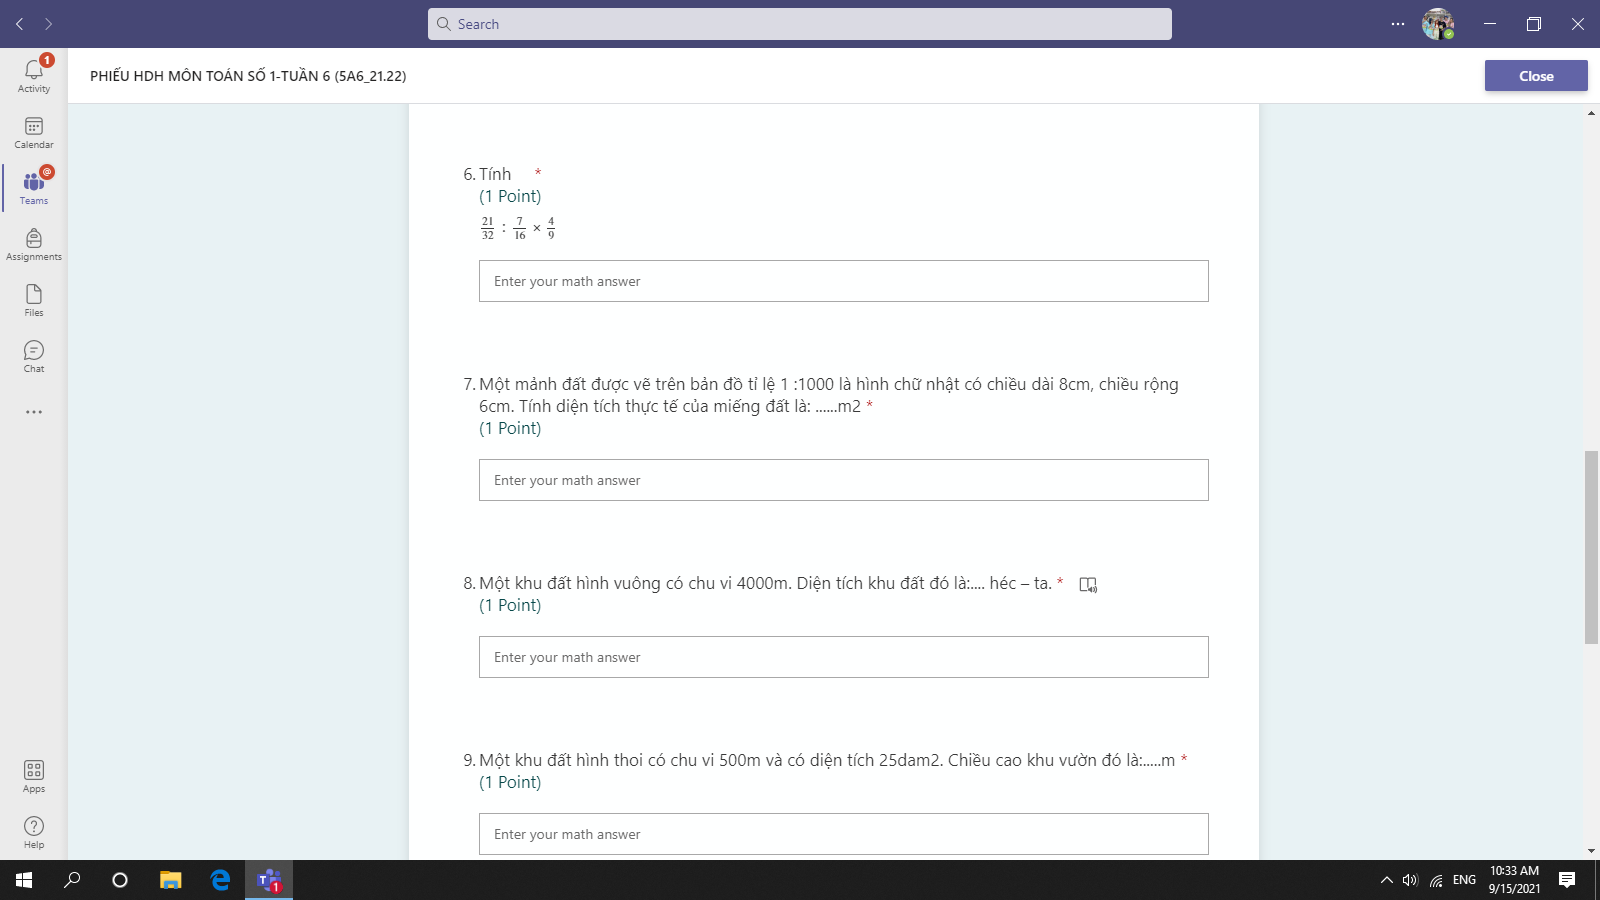Click question 9 text 'Một khu đất hình thoi'
This screenshot has height=900, width=1600.
pos(827,760)
